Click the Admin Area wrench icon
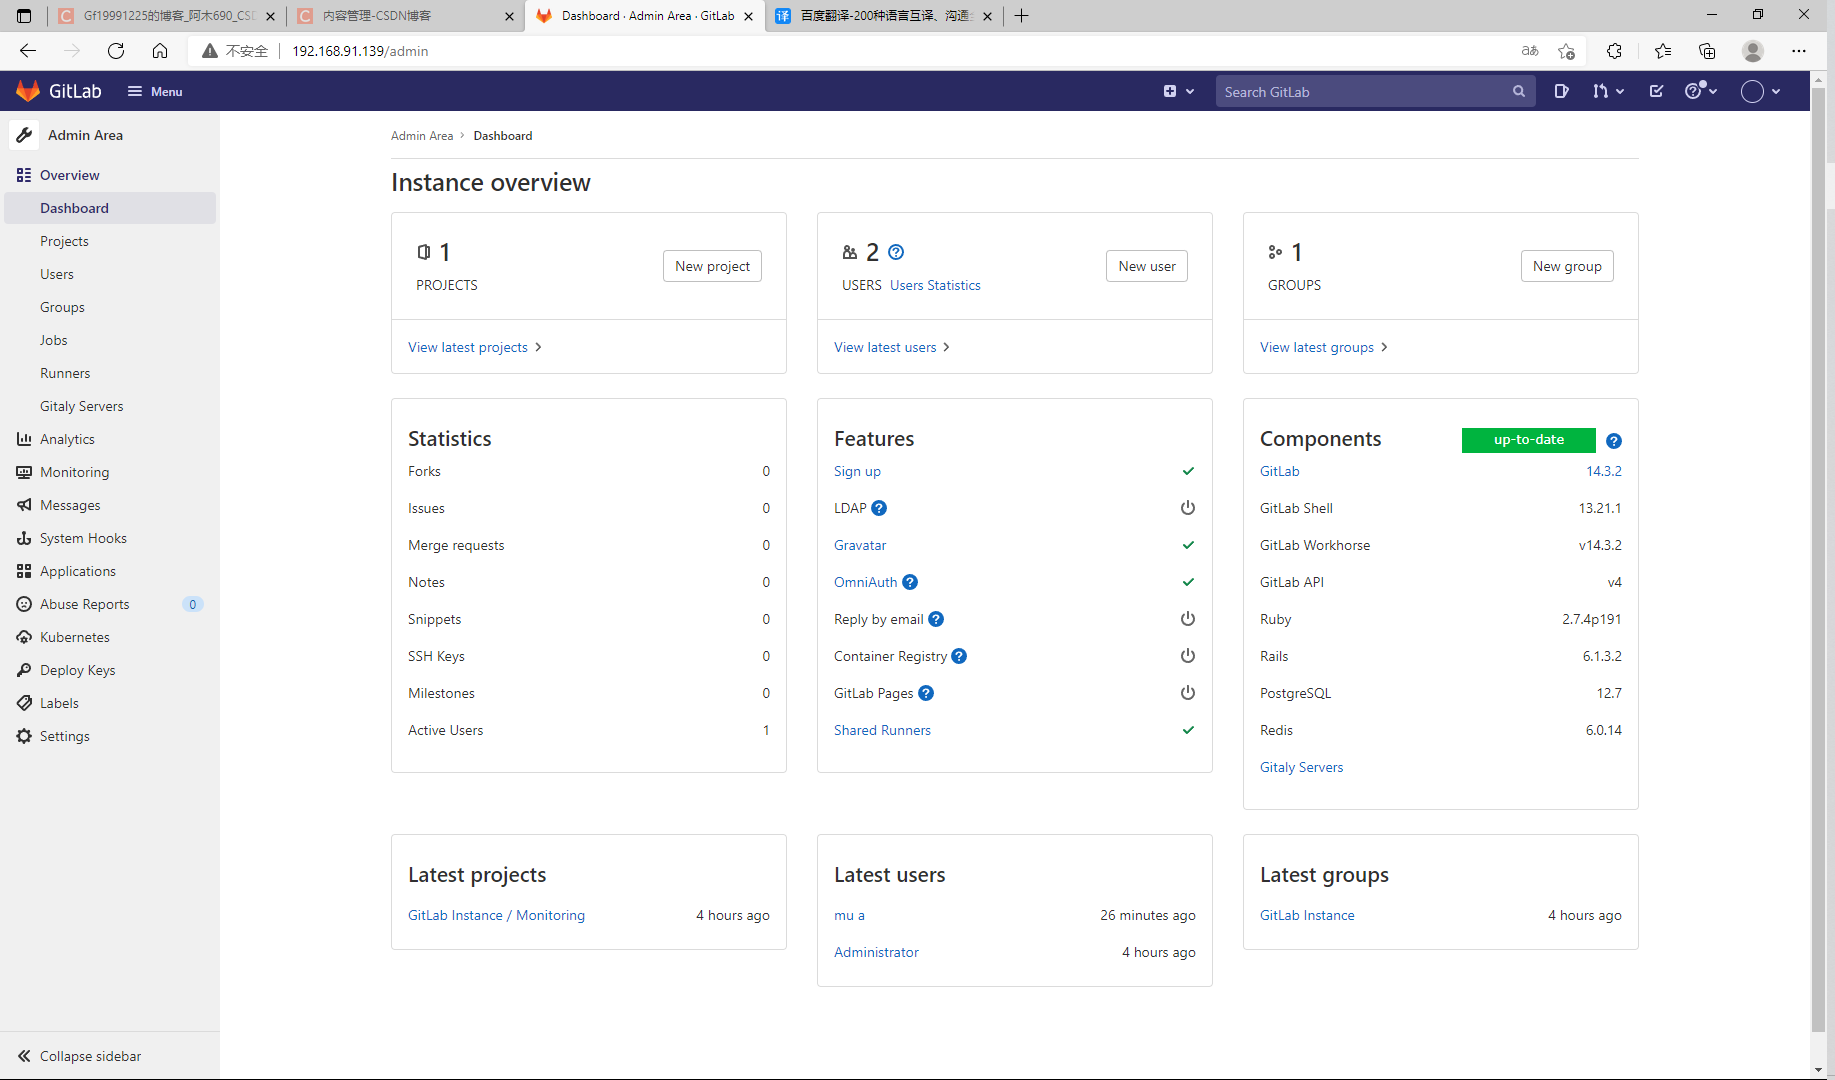Image resolution: width=1835 pixels, height=1080 pixels. pos(24,135)
